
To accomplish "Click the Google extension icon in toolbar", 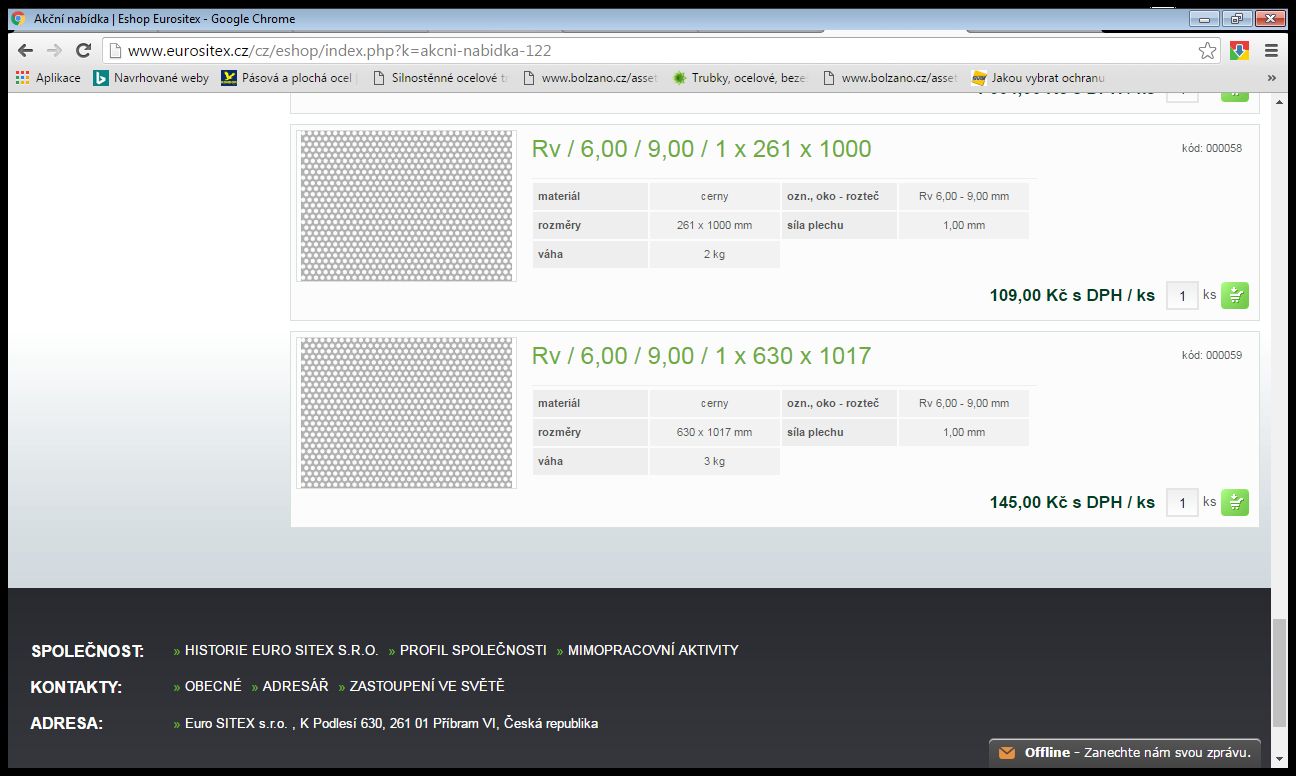I will [x=1239, y=51].
